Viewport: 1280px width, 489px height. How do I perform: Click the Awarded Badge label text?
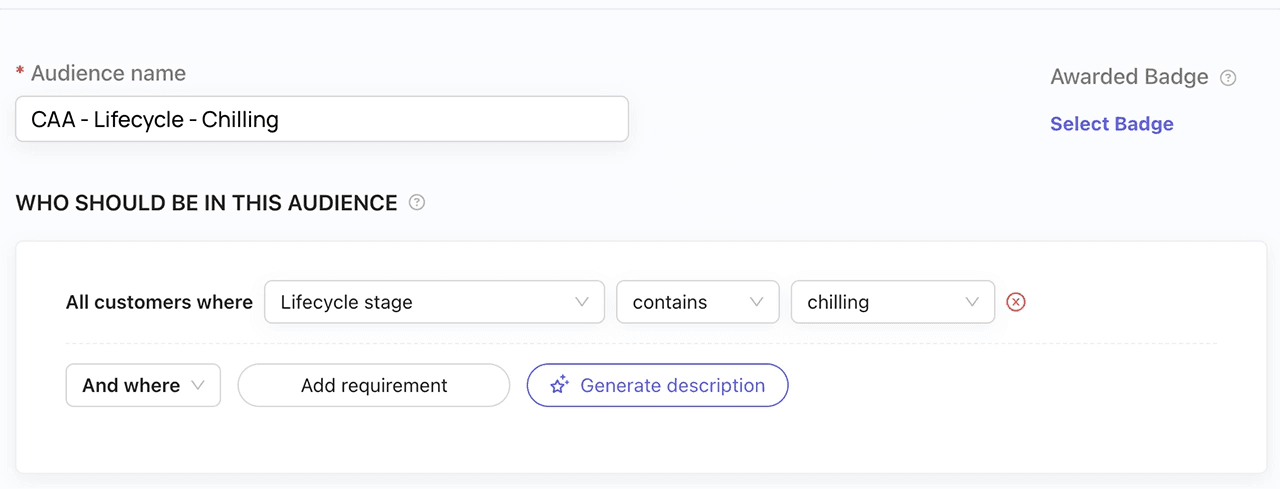pos(1129,77)
